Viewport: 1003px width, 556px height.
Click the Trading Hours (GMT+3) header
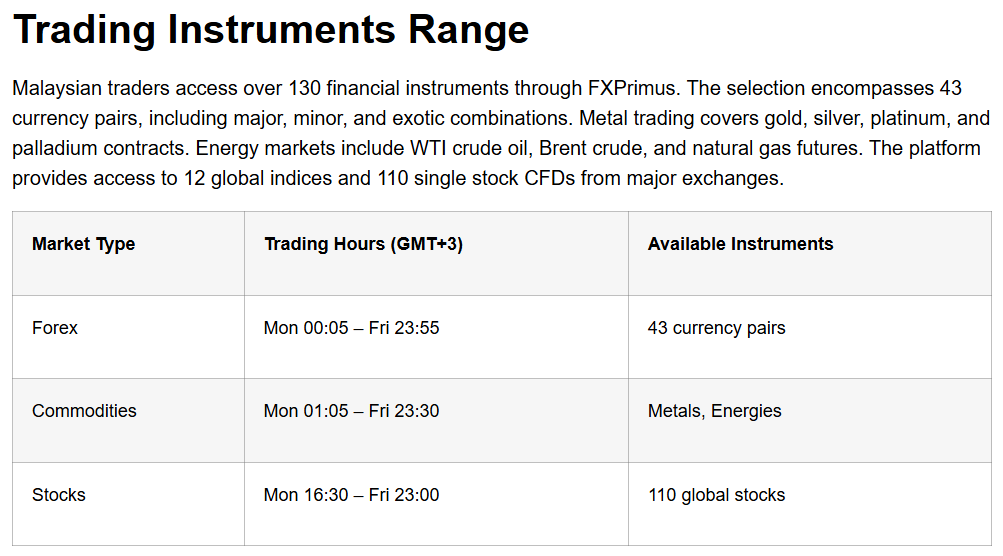363,244
